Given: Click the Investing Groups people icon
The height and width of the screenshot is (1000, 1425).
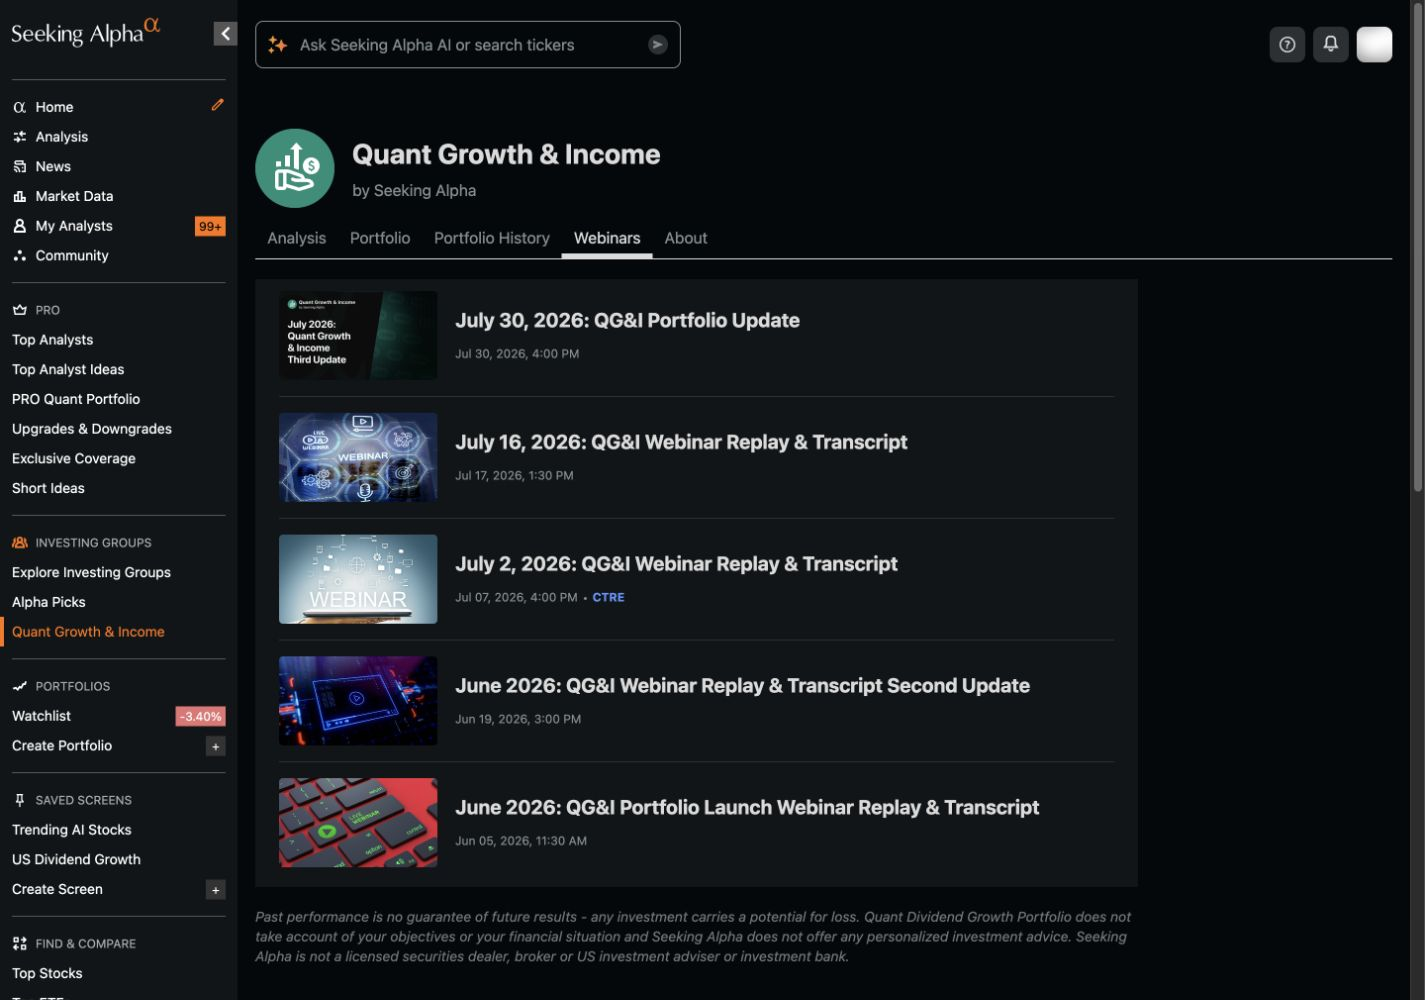Looking at the screenshot, I should pos(19,543).
